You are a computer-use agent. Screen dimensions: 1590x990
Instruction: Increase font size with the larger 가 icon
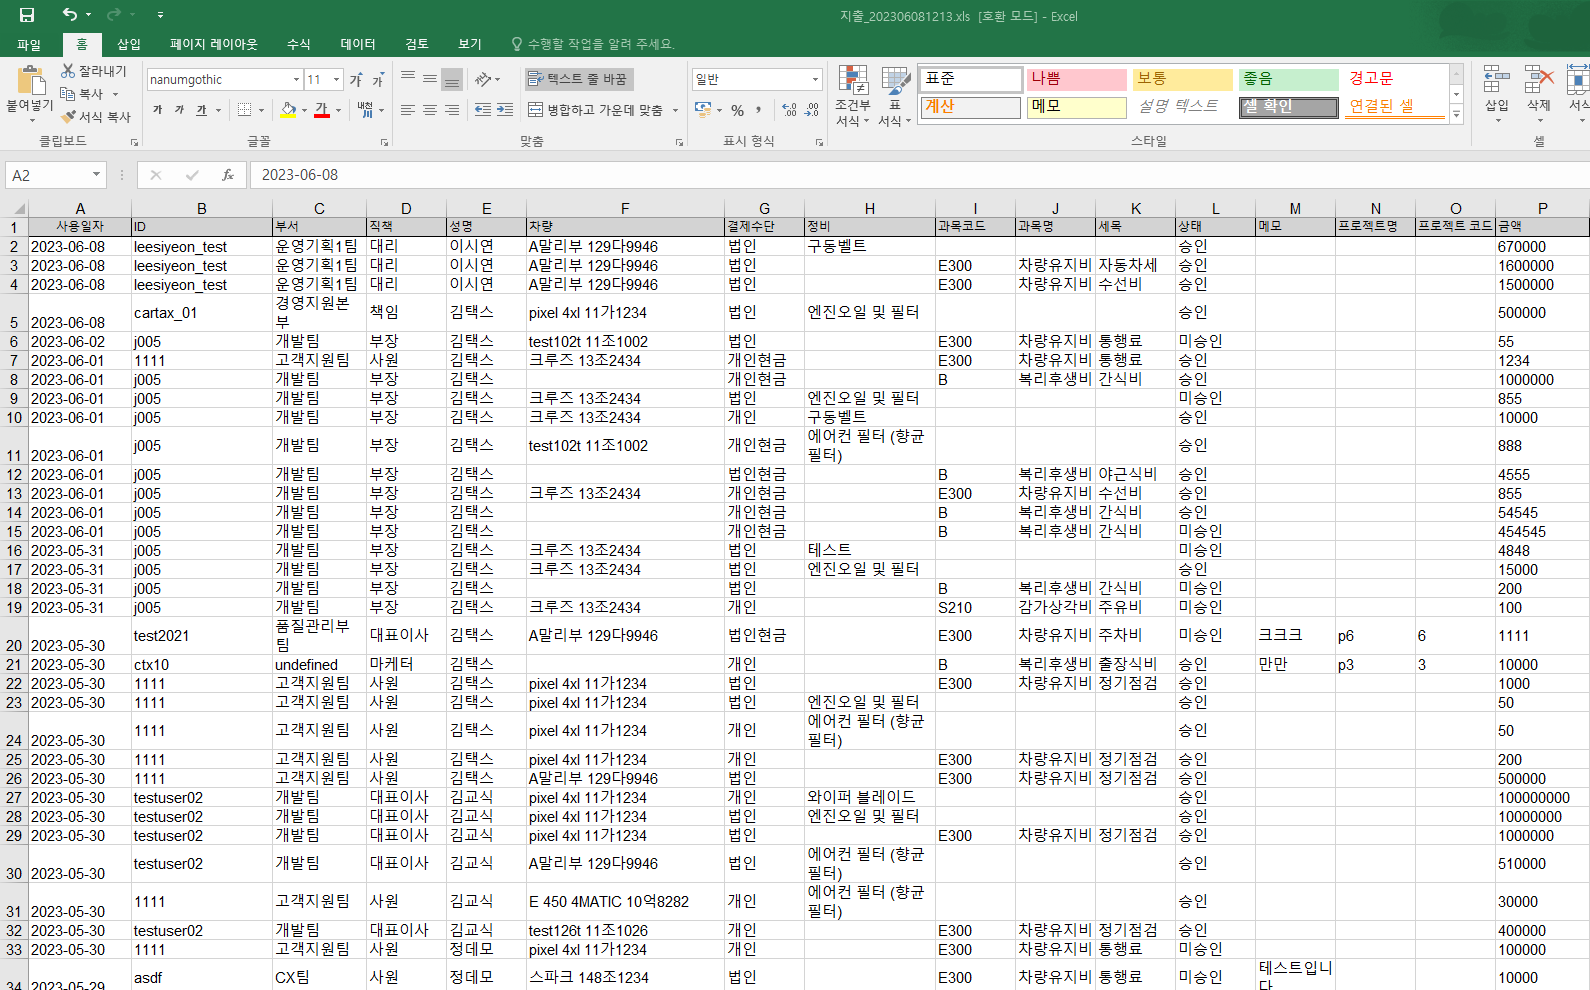click(x=356, y=80)
